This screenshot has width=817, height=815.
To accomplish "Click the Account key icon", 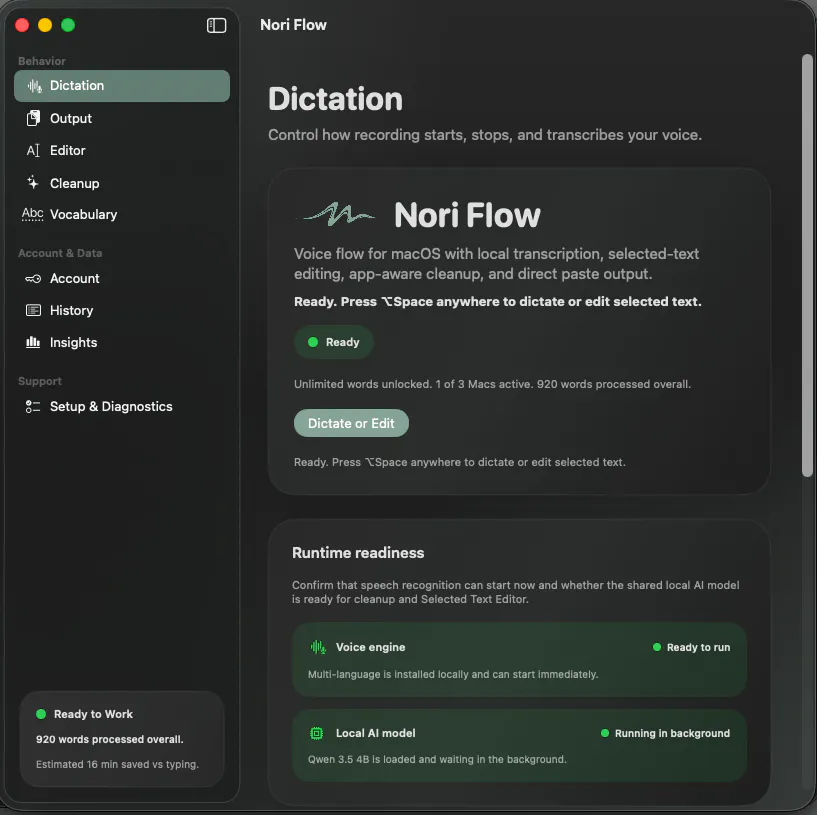I will [33, 279].
